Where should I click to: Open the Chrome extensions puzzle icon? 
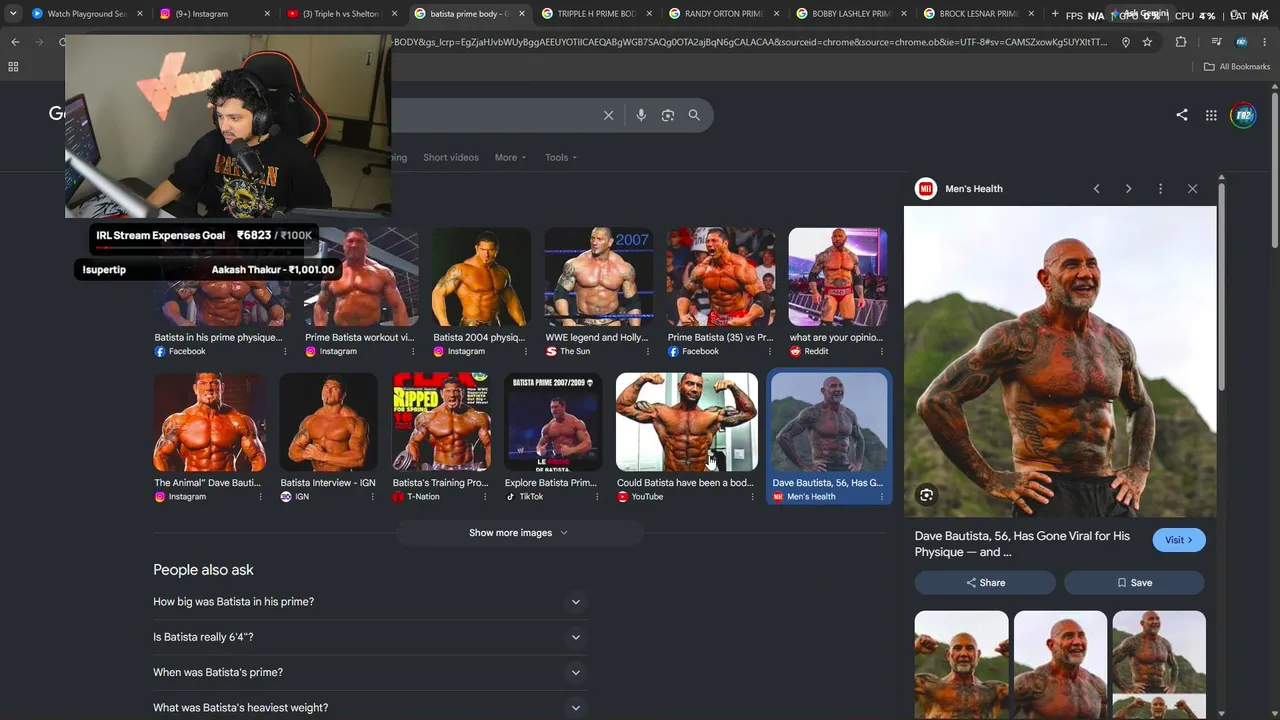pyautogui.click(x=1181, y=42)
